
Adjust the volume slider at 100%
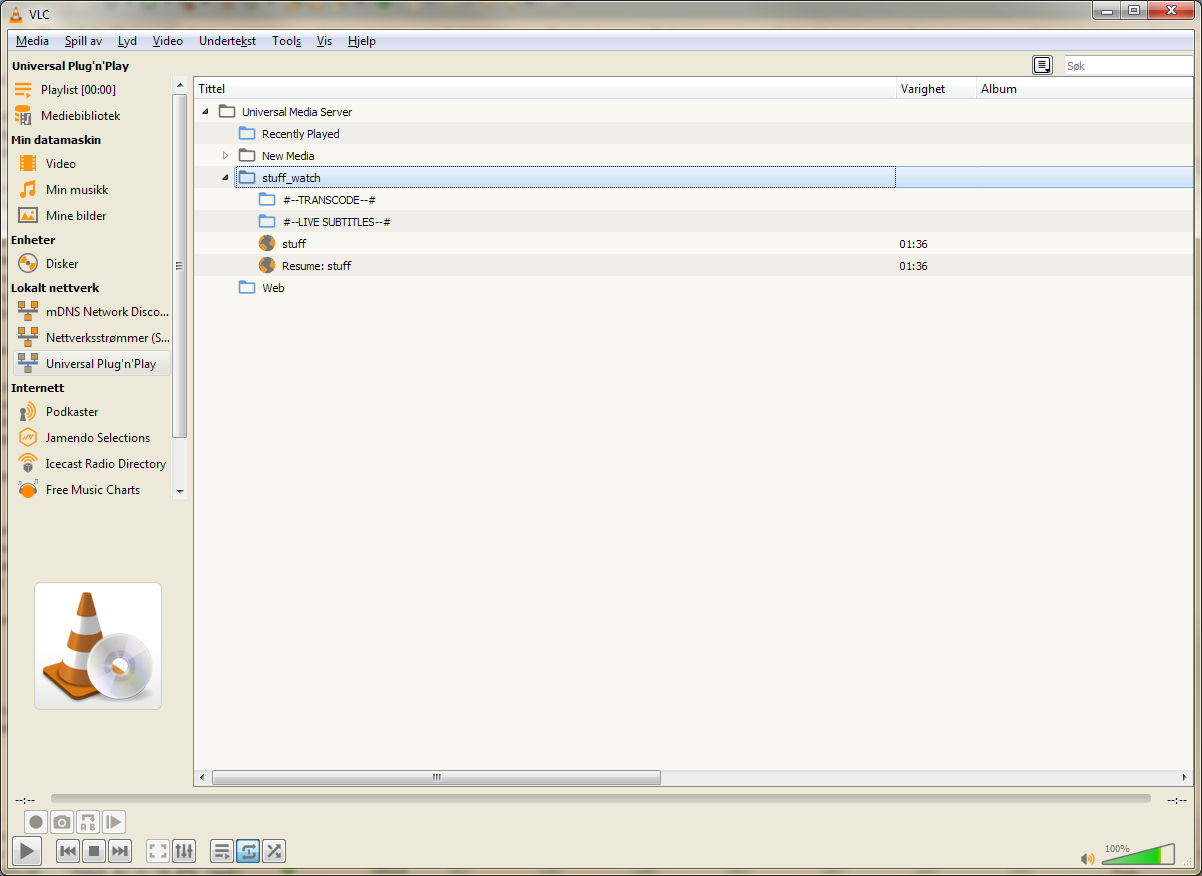pos(1138,854)
